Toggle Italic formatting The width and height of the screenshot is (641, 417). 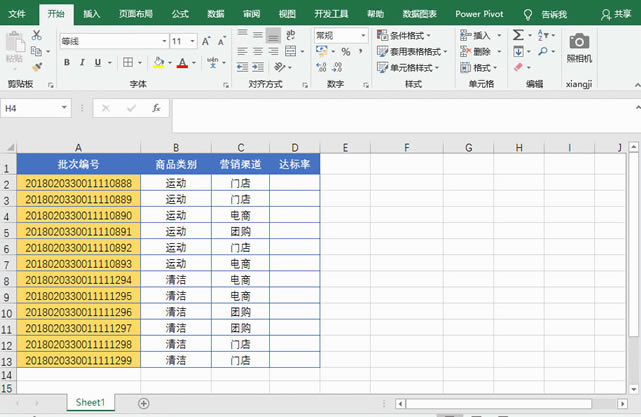coord(83,62)
